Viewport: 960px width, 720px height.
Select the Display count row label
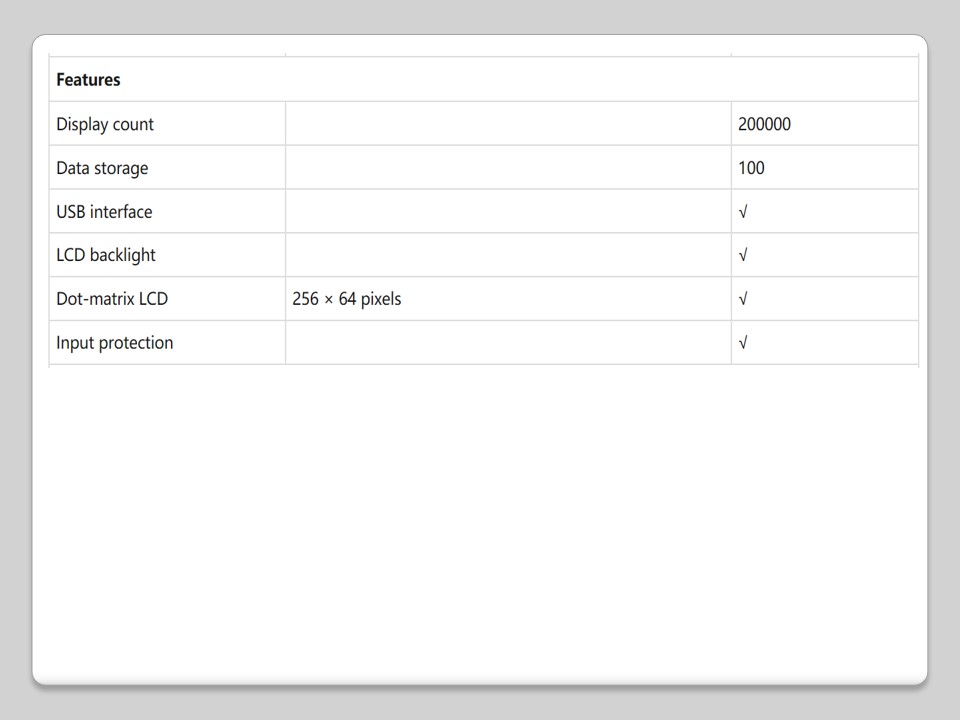click(x=105, y=125)
